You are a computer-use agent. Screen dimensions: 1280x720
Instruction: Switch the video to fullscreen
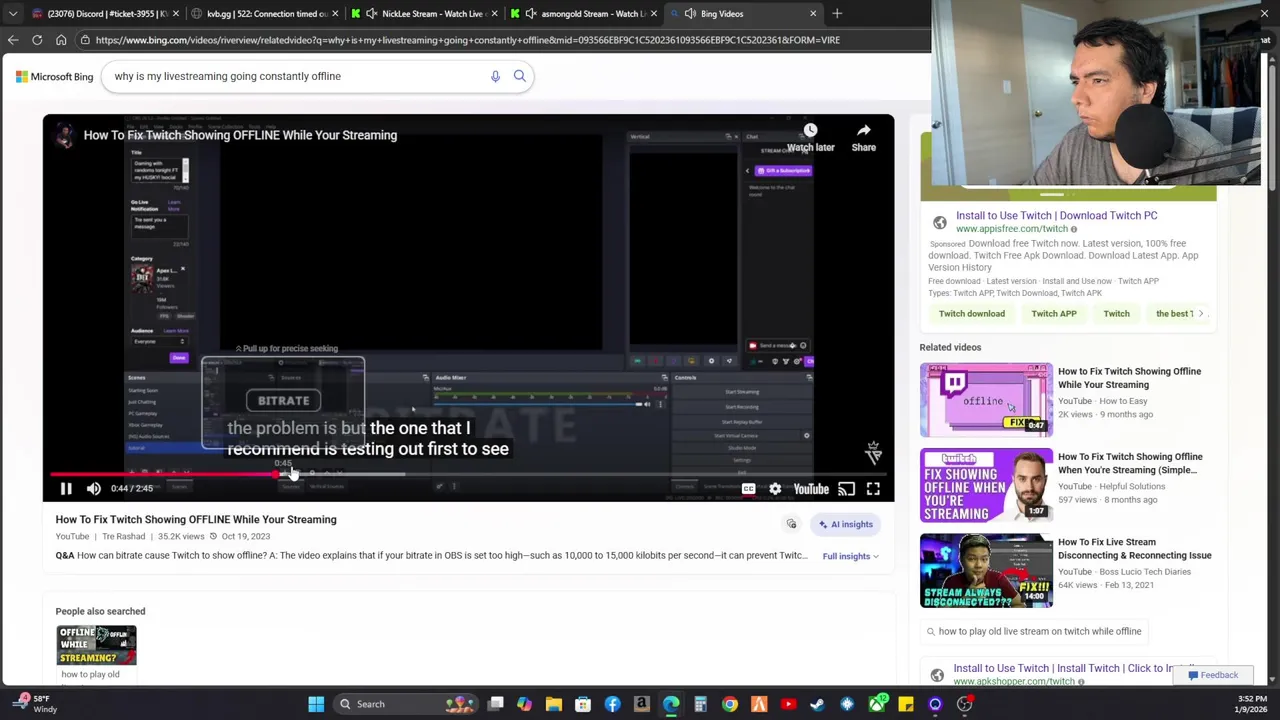point(873,489)
